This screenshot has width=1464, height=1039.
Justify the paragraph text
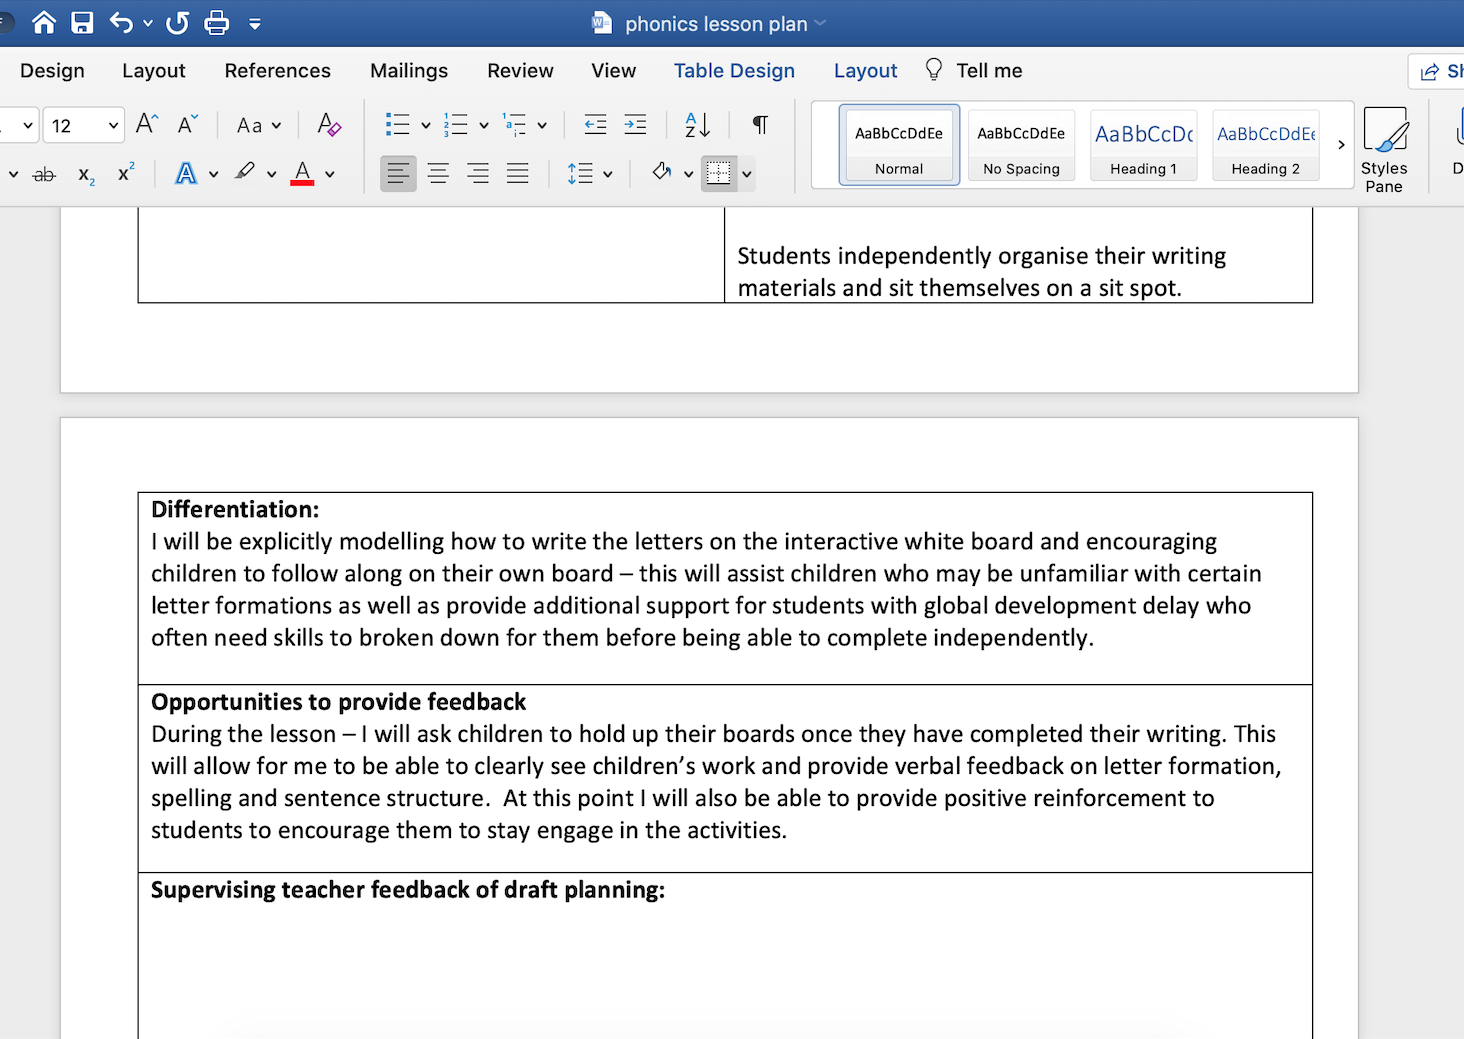517,173
